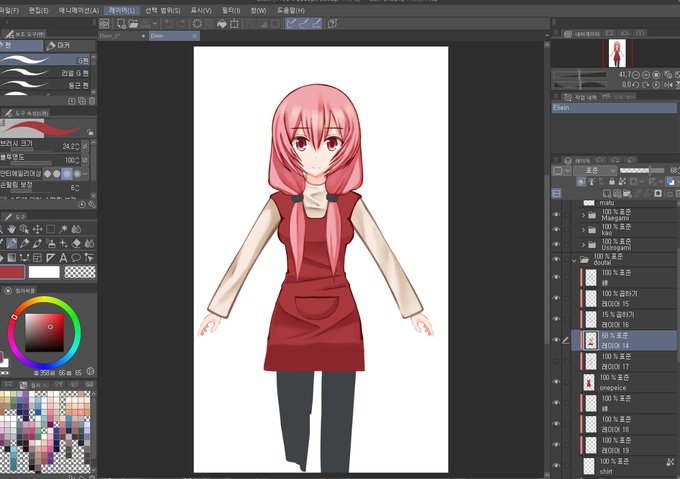
Task: Click the Scale/rotate transform icon
Action: [234, 24]
